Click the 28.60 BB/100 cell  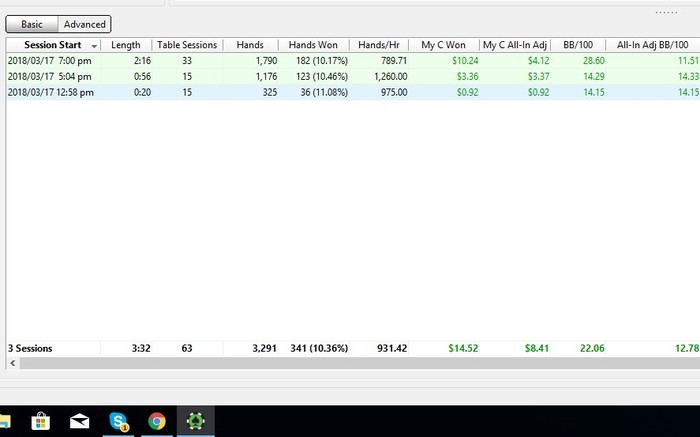coord(594,61)
